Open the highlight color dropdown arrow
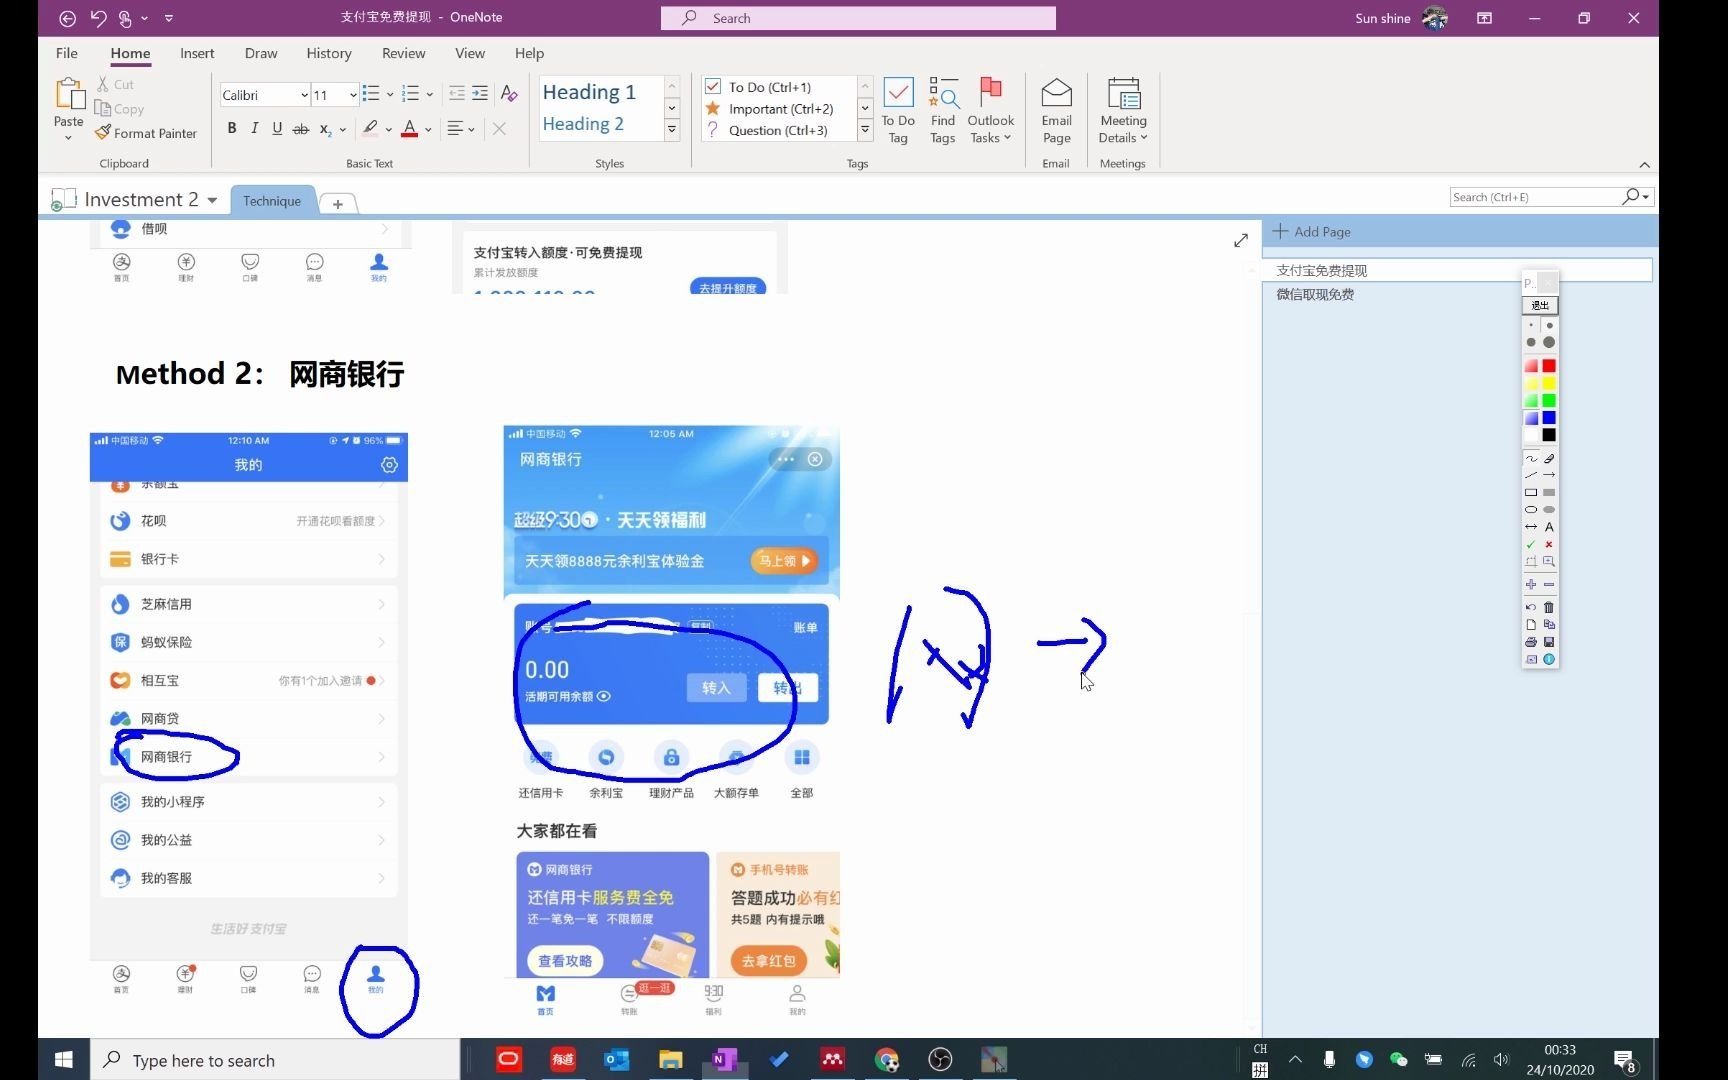Image resolution: width=1728 pixels, height=1080 pixels. pos(388,129)
